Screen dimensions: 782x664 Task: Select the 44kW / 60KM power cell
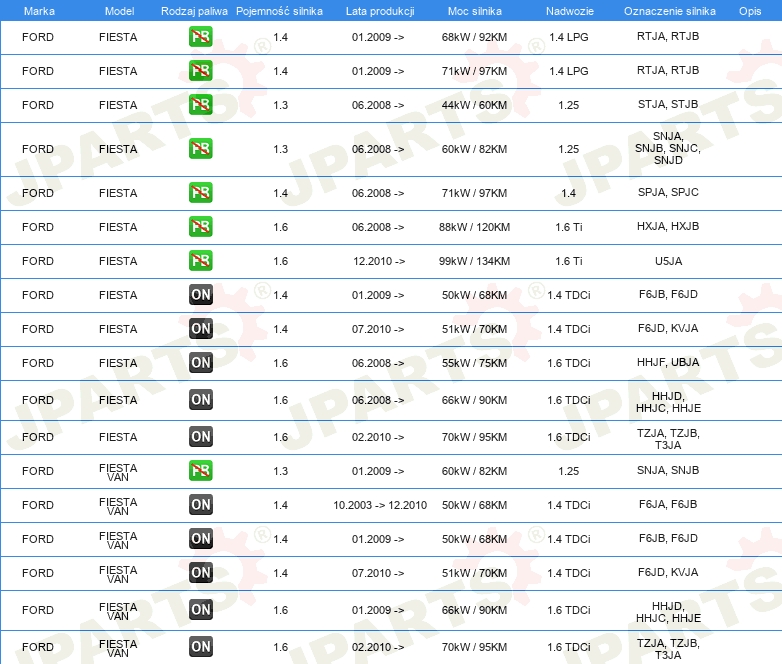pyautogui.click(x=474, y=105)
